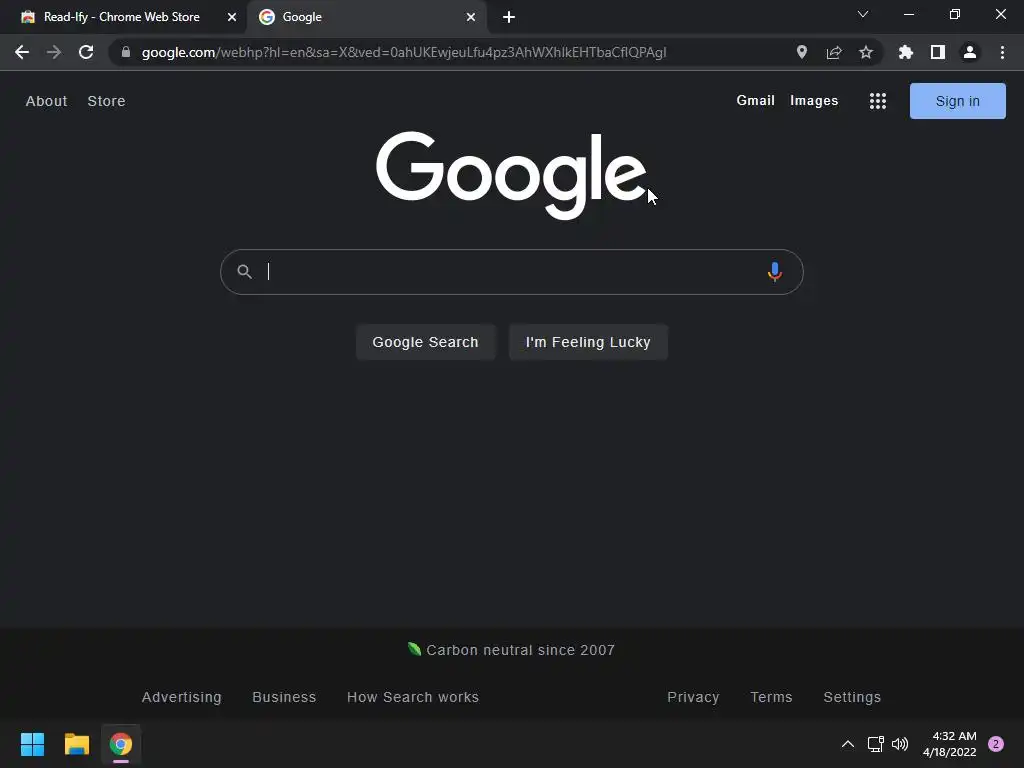
Task: Open the Settings footer menu
Action: pyautogui.click(x=852, y=697)
